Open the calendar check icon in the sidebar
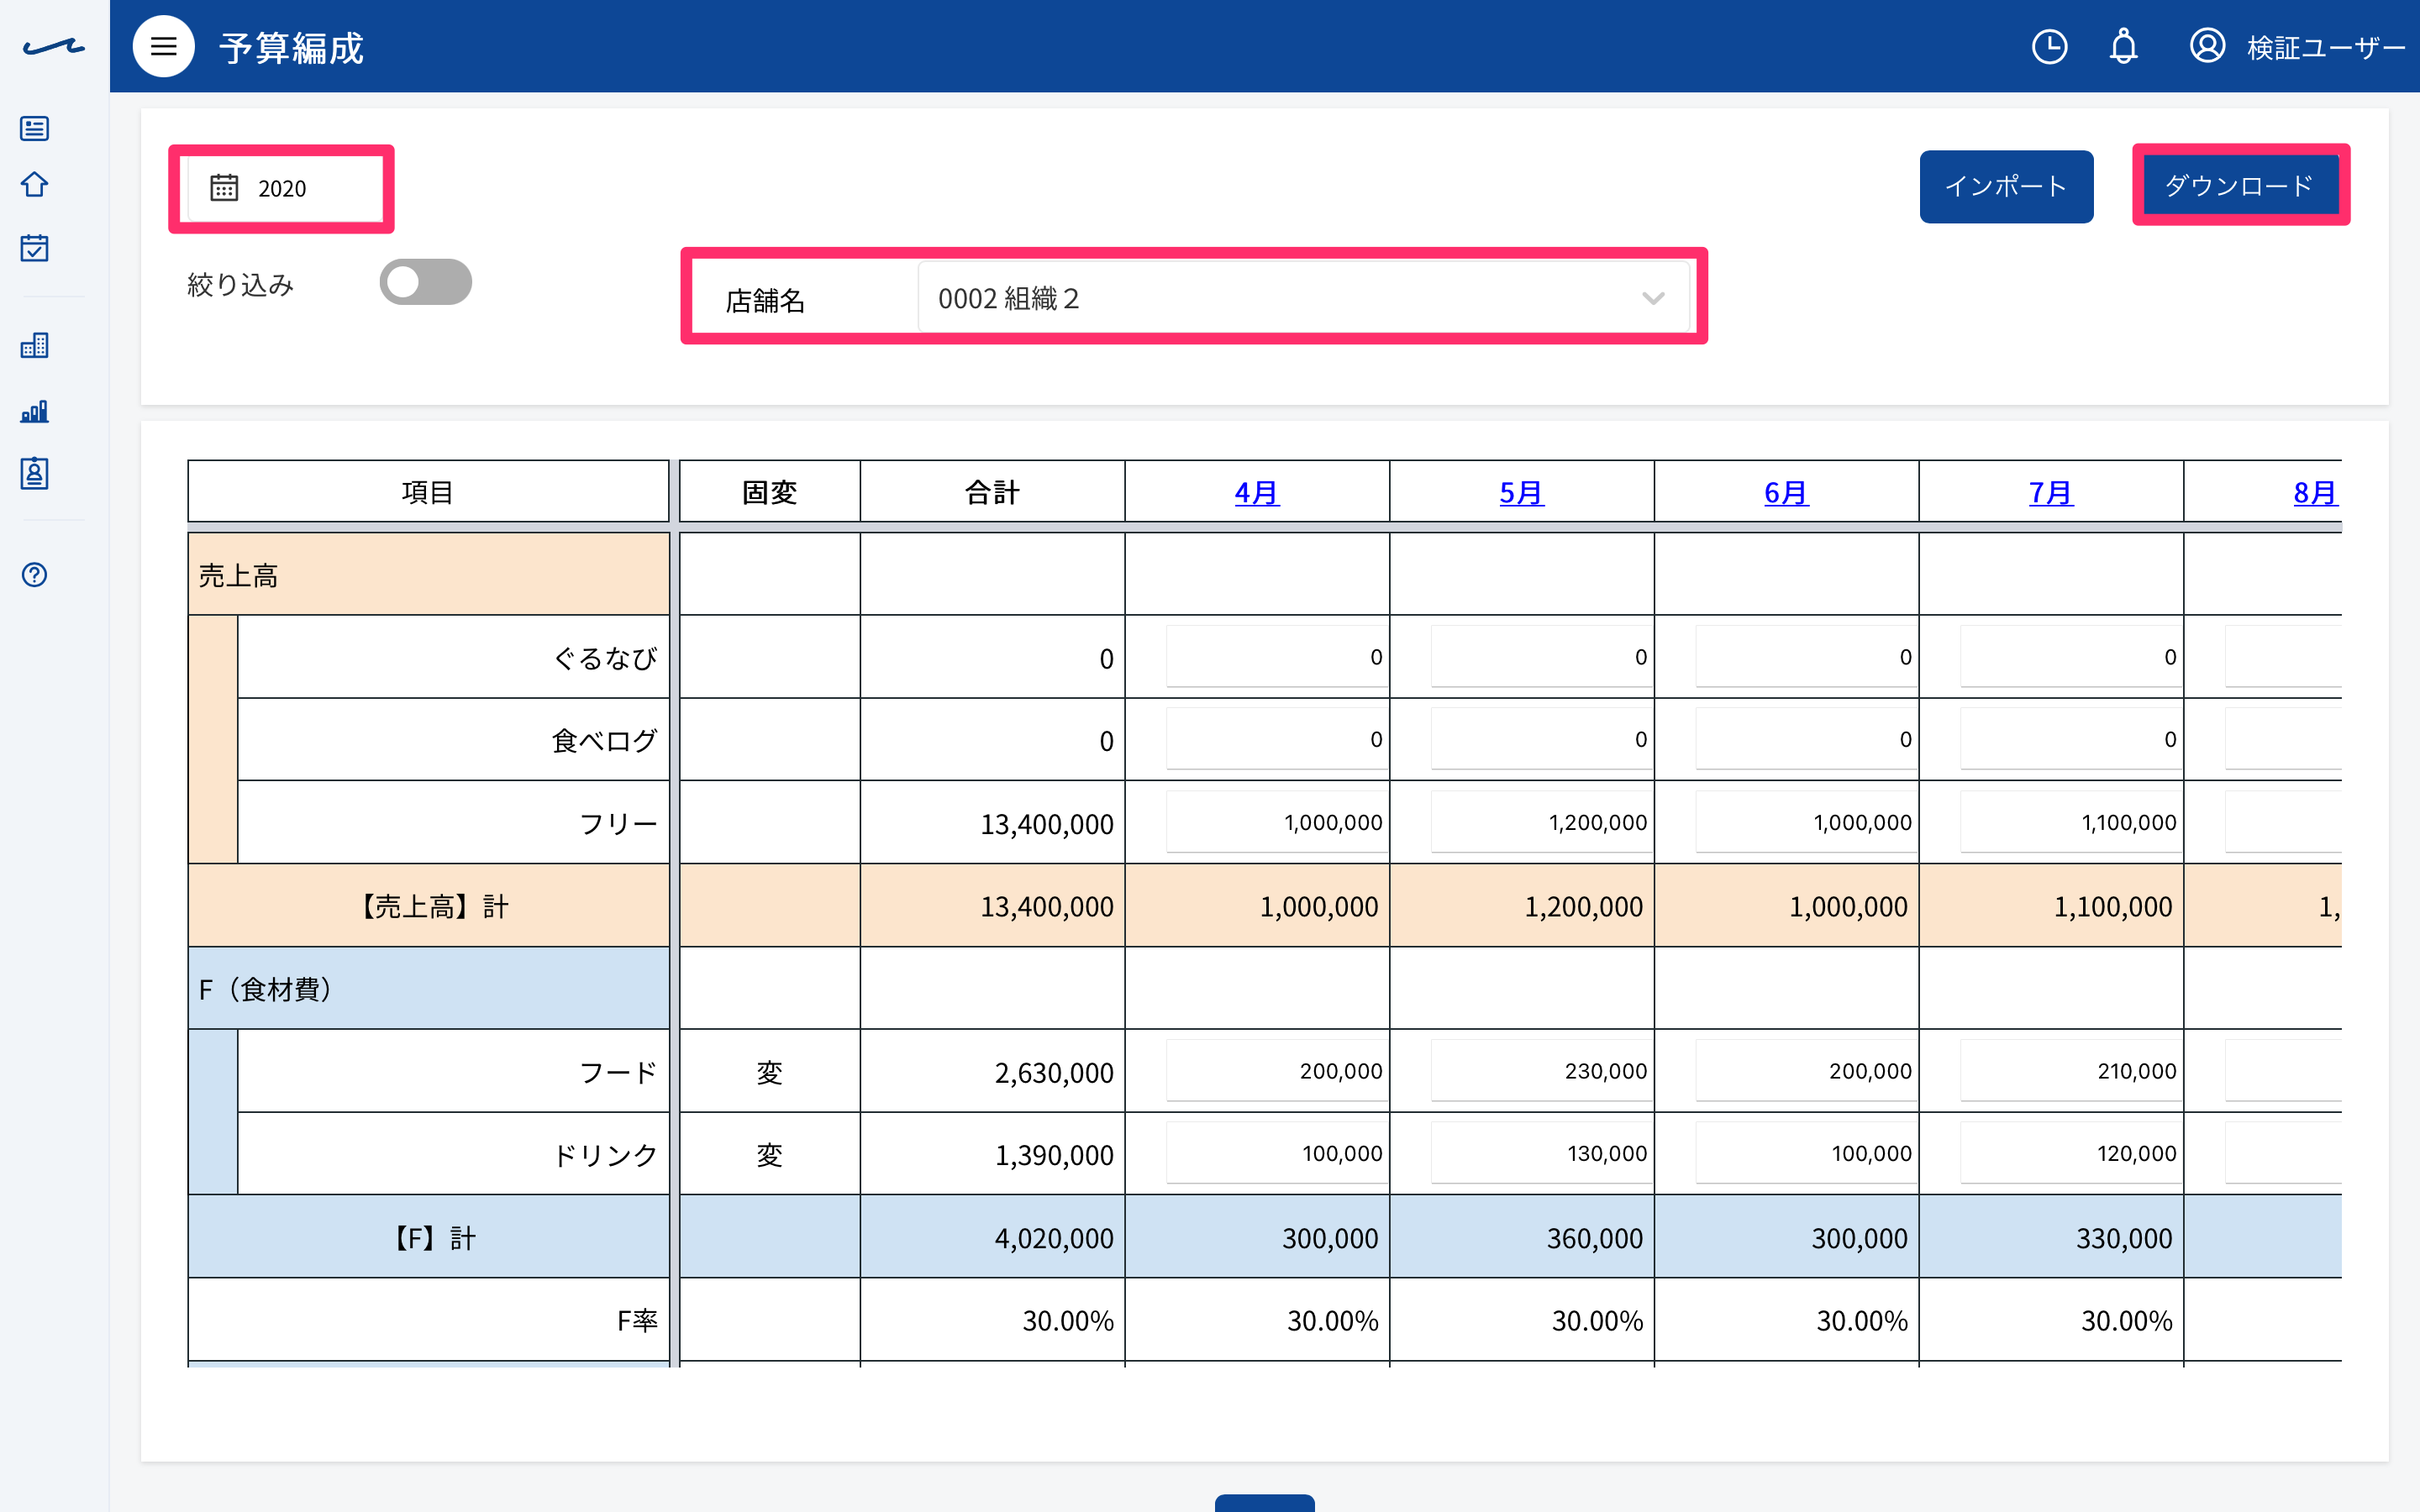This screenshot has width=2420, height=1512. coord(35,248)
